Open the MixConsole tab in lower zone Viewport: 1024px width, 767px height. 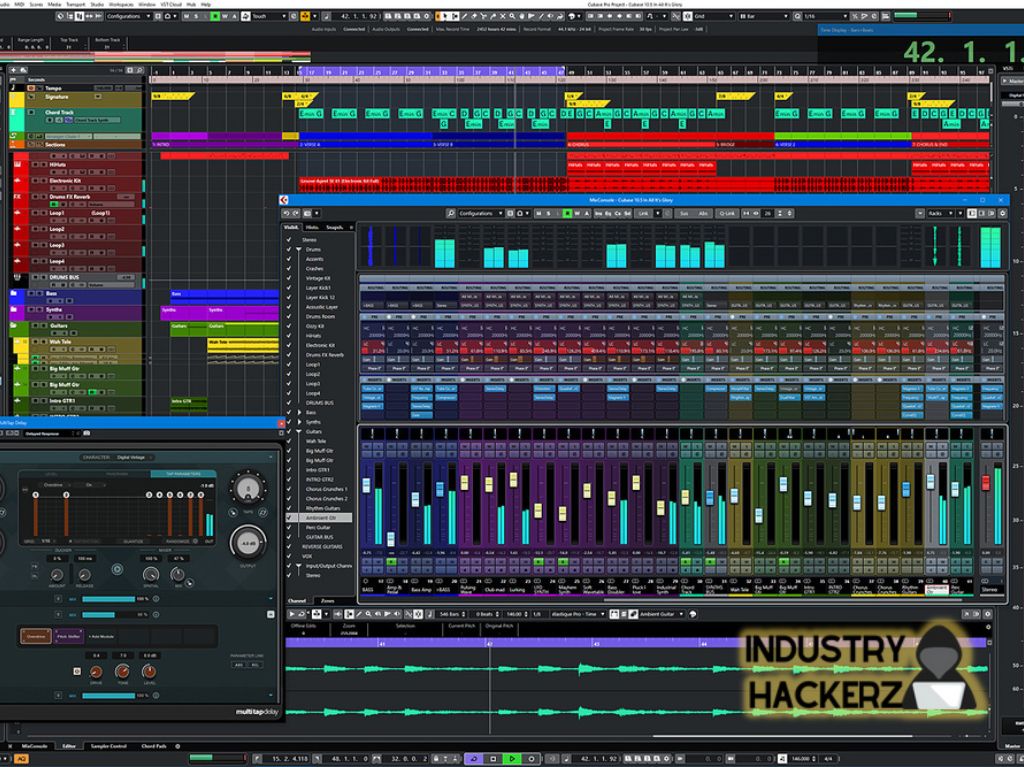click(x=34, y=745)
